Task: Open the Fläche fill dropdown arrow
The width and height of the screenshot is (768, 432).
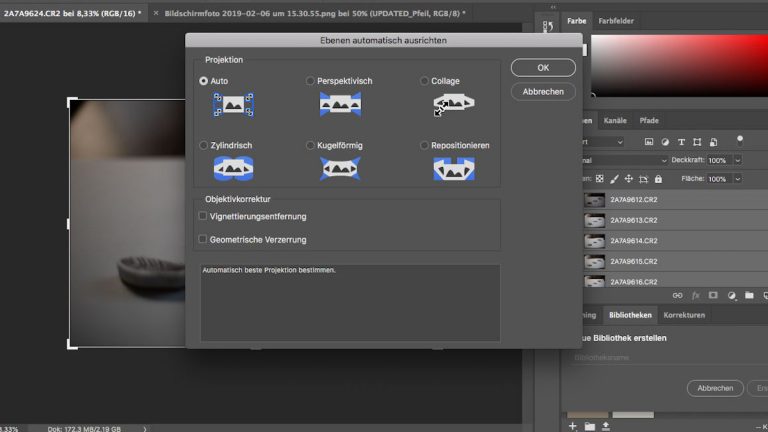Action: tap(738, 179)
